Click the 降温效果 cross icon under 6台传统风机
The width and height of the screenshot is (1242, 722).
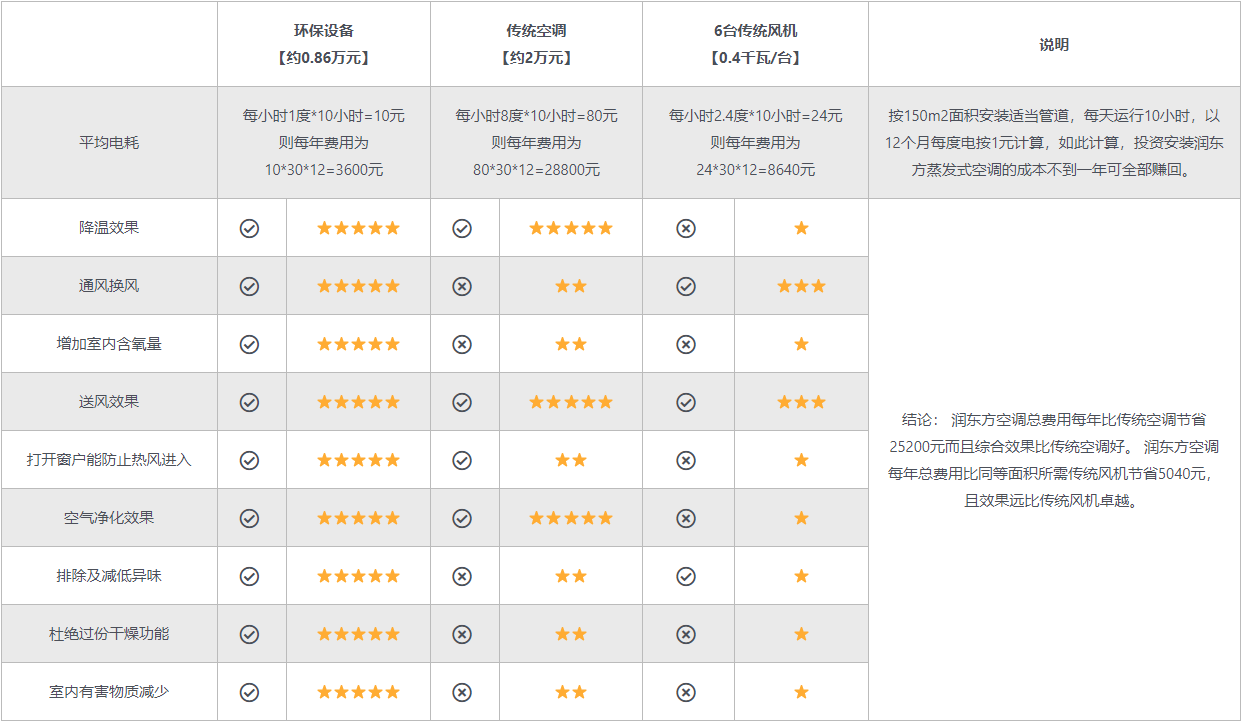pyautogui.click(x=686, y=228)
